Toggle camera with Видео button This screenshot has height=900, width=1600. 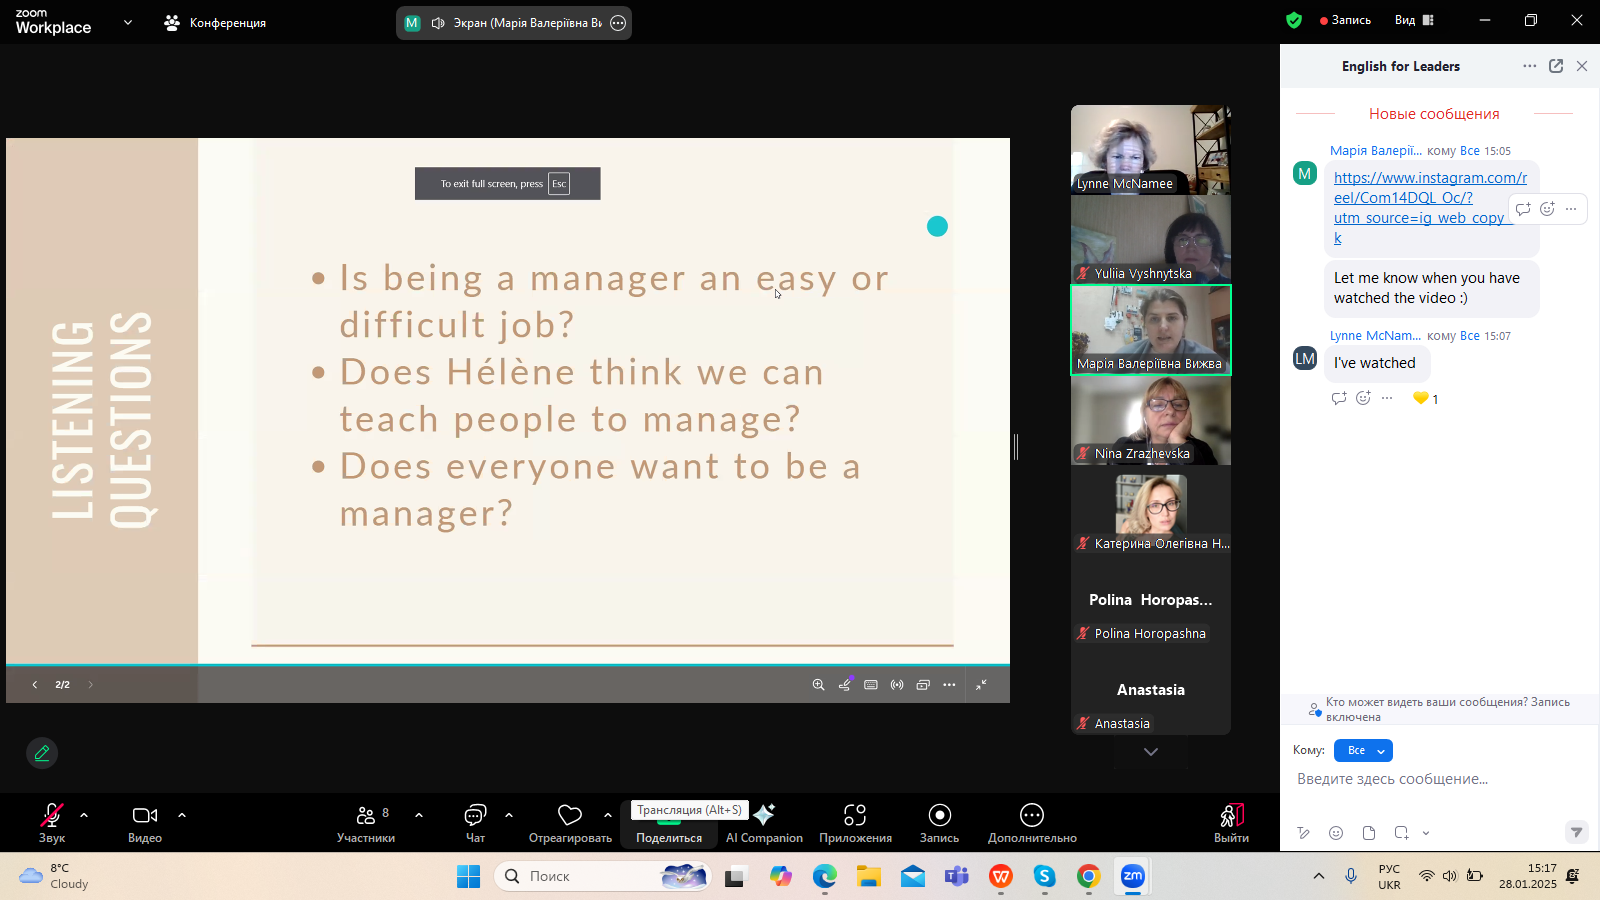click(145, 823)
